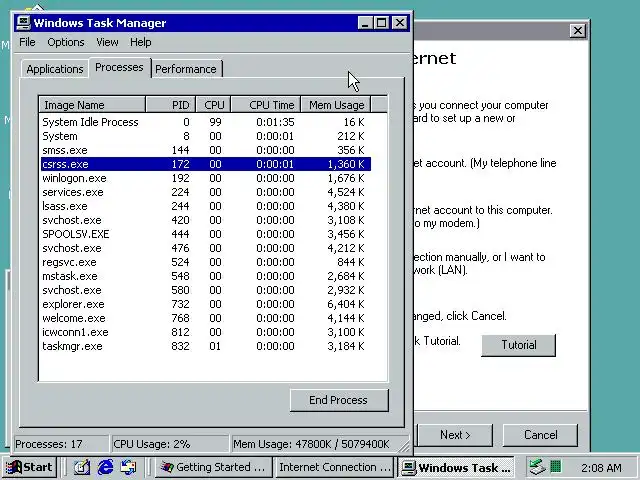Select welcome.exe process
Screen dimensions: 640x480
[x=205, y=318]
